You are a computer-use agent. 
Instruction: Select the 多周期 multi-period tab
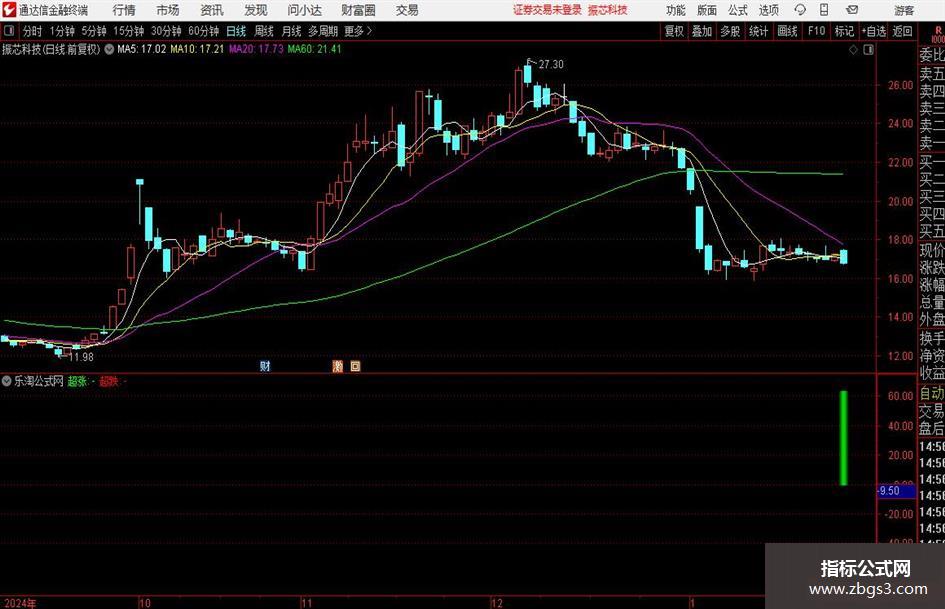323,31
